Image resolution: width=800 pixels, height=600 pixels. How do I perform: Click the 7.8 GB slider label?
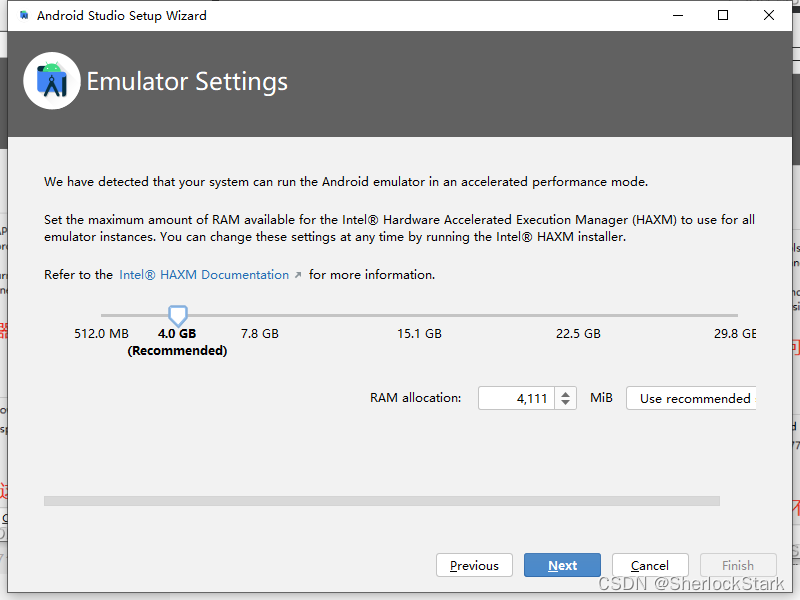260,334
